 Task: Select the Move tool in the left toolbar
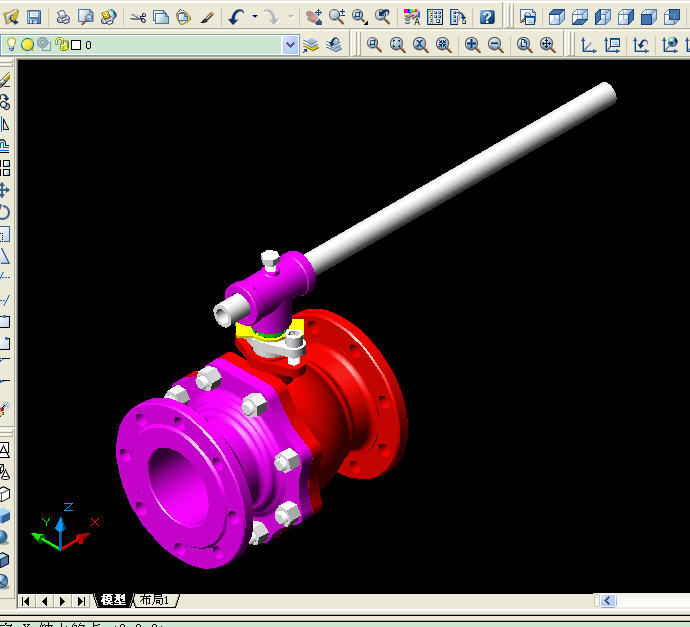pos(5,190)
